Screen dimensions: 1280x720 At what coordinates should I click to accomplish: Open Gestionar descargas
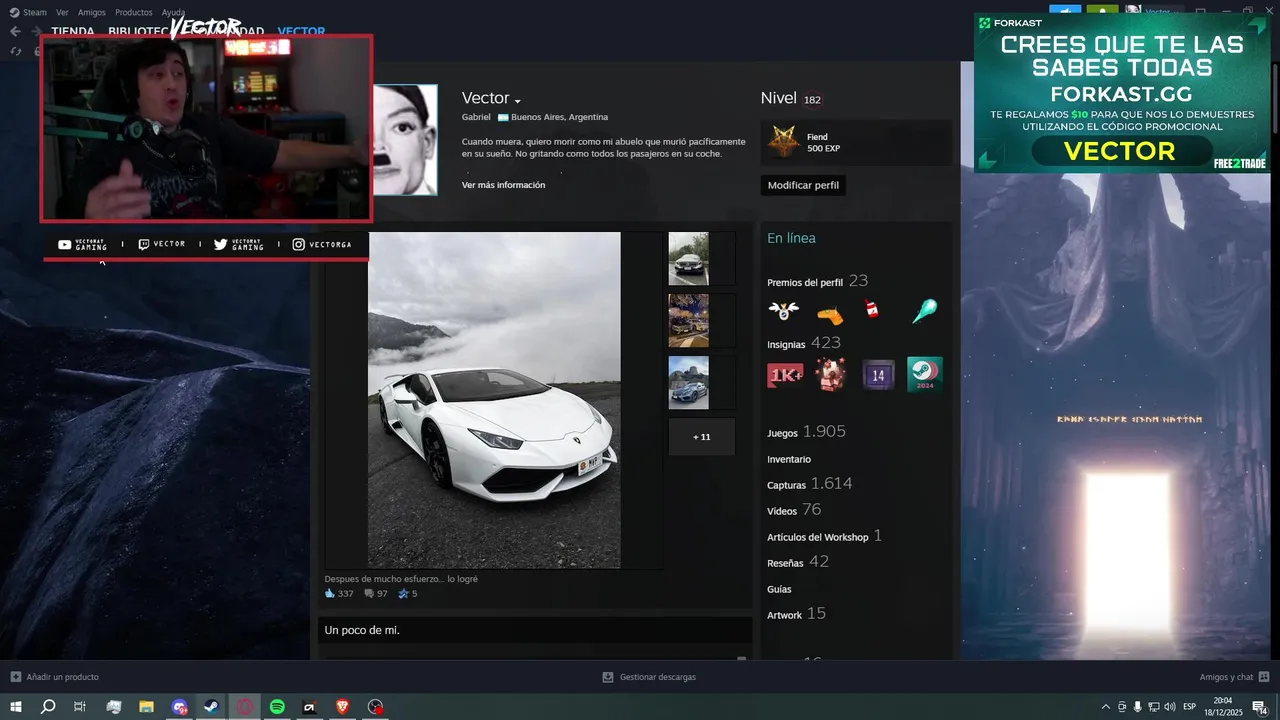(649, 677)
